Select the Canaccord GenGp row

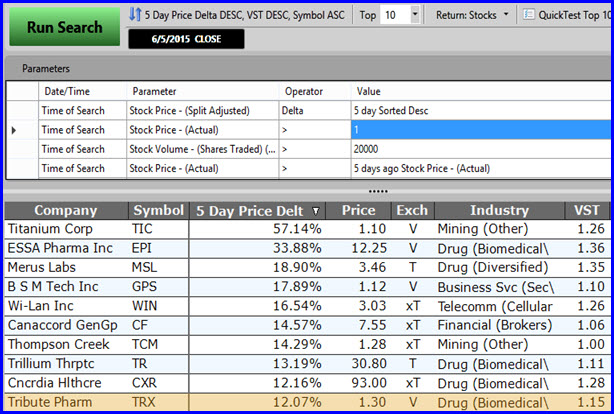pyautogui.click(x=307, y=325)
